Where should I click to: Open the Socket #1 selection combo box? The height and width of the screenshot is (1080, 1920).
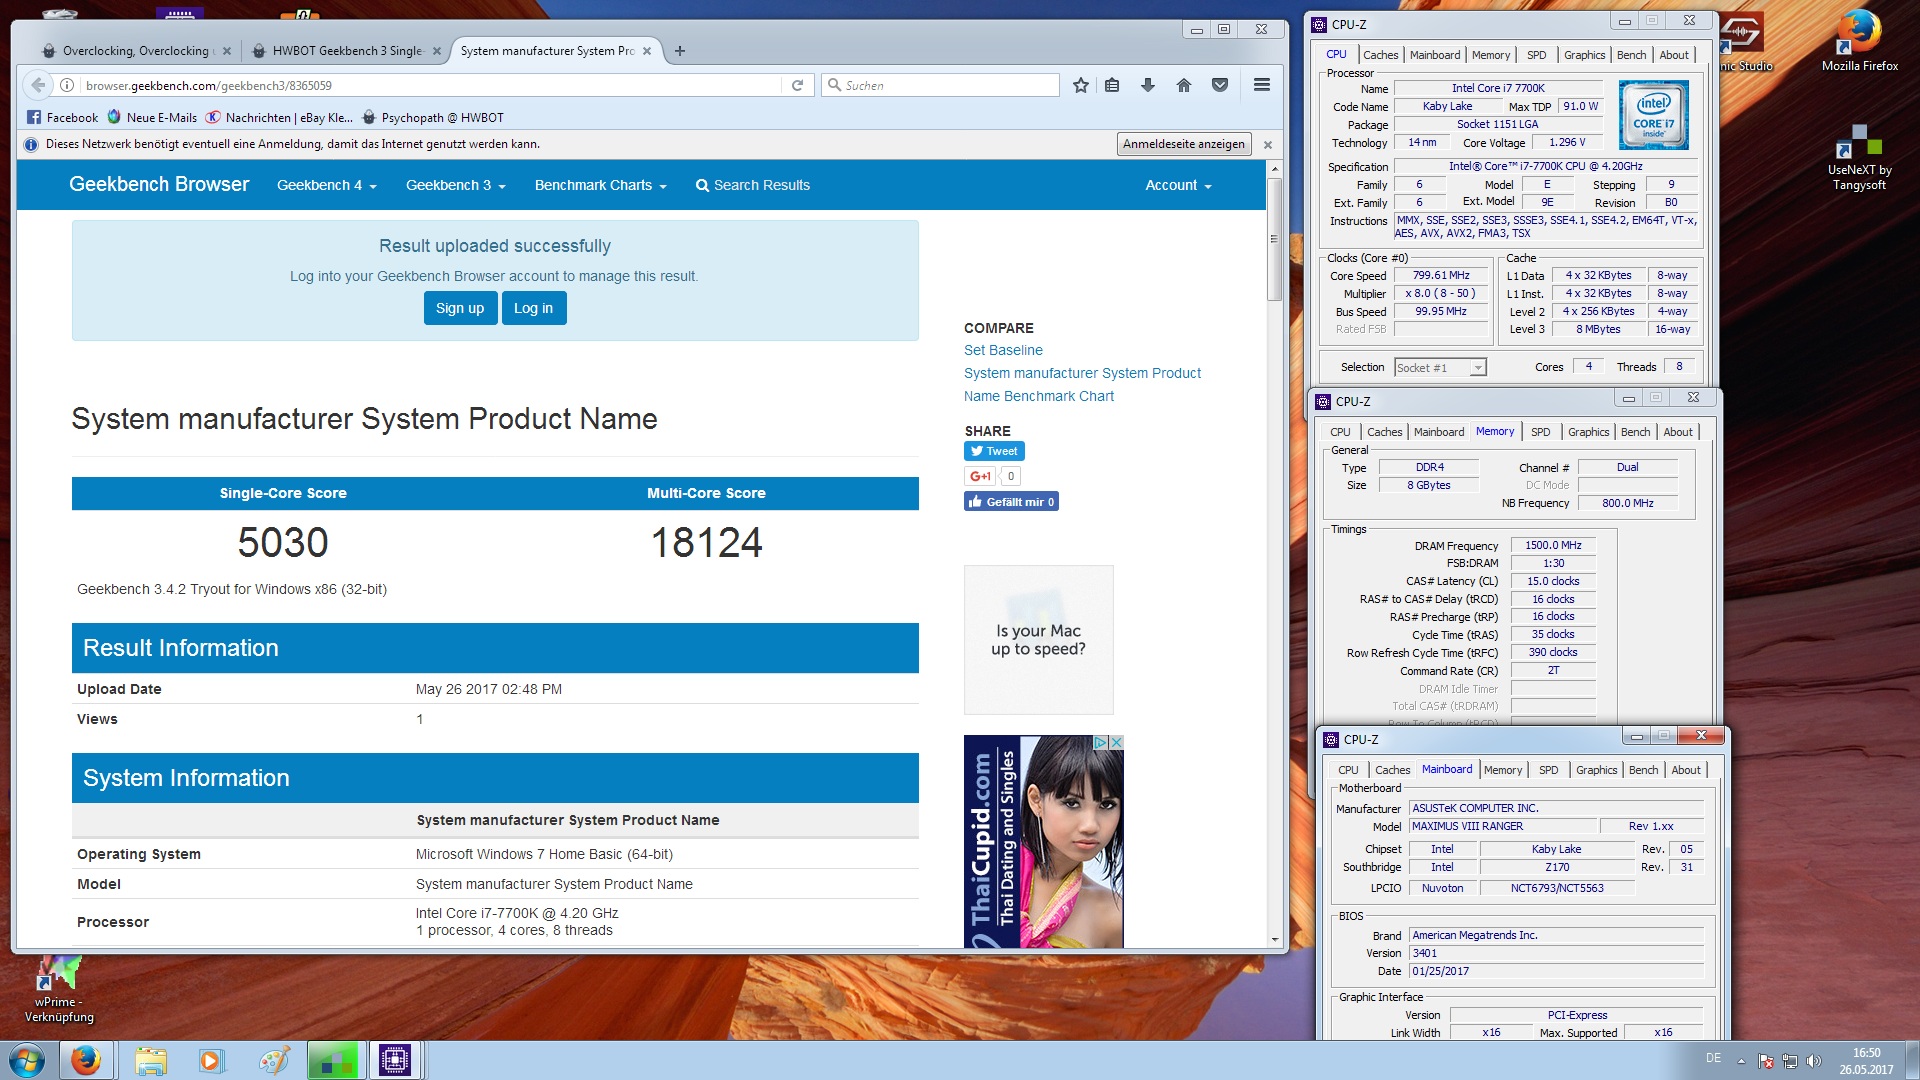tap(1440, 368)
